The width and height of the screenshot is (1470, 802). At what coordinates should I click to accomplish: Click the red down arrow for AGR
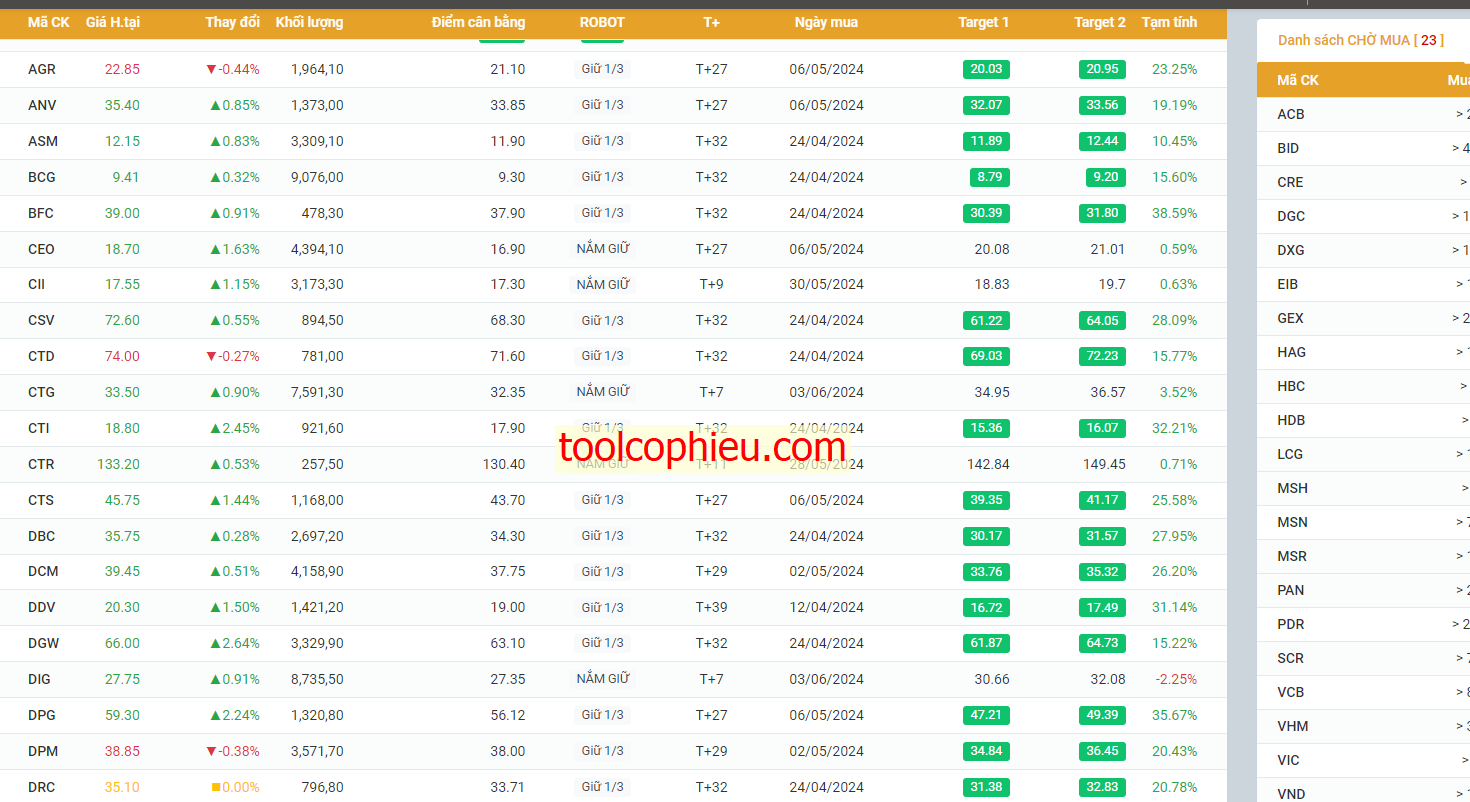click(x=211, y=70)
